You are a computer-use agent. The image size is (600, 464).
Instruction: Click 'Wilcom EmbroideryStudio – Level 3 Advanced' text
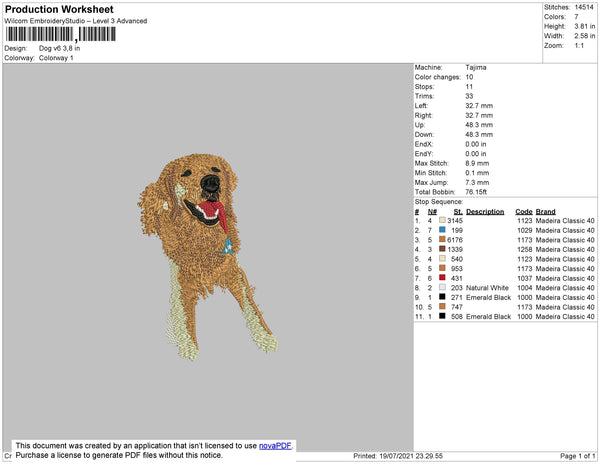76,21
